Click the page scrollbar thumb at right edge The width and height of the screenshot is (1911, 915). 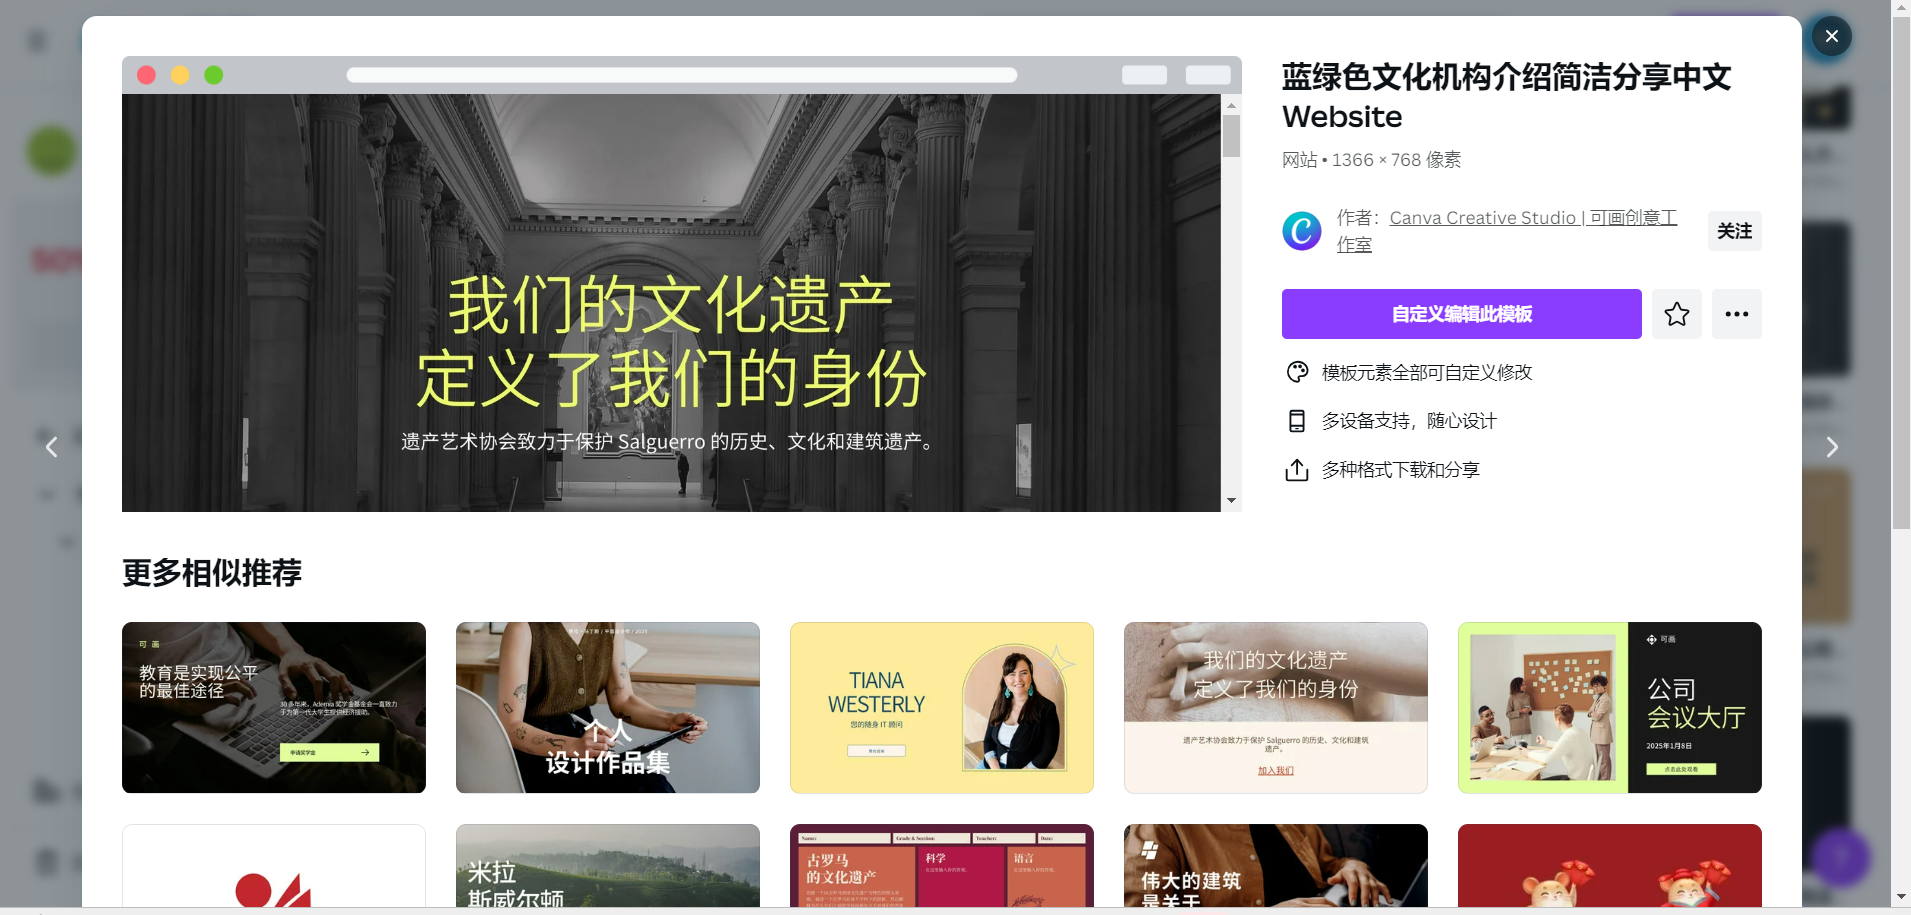(x=1900, y=272)
